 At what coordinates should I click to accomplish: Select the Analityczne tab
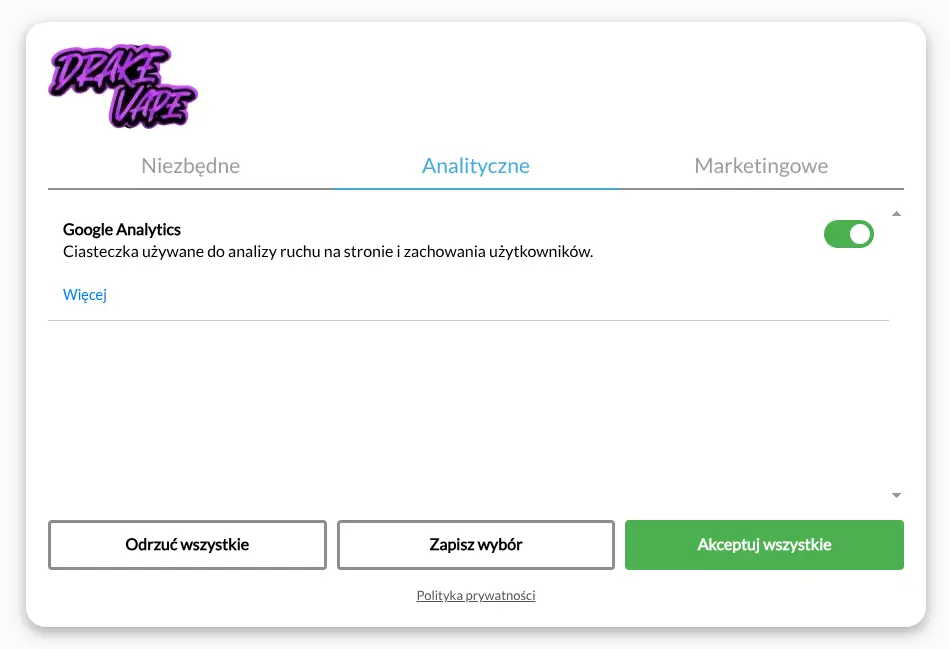[x=475, y=166]
